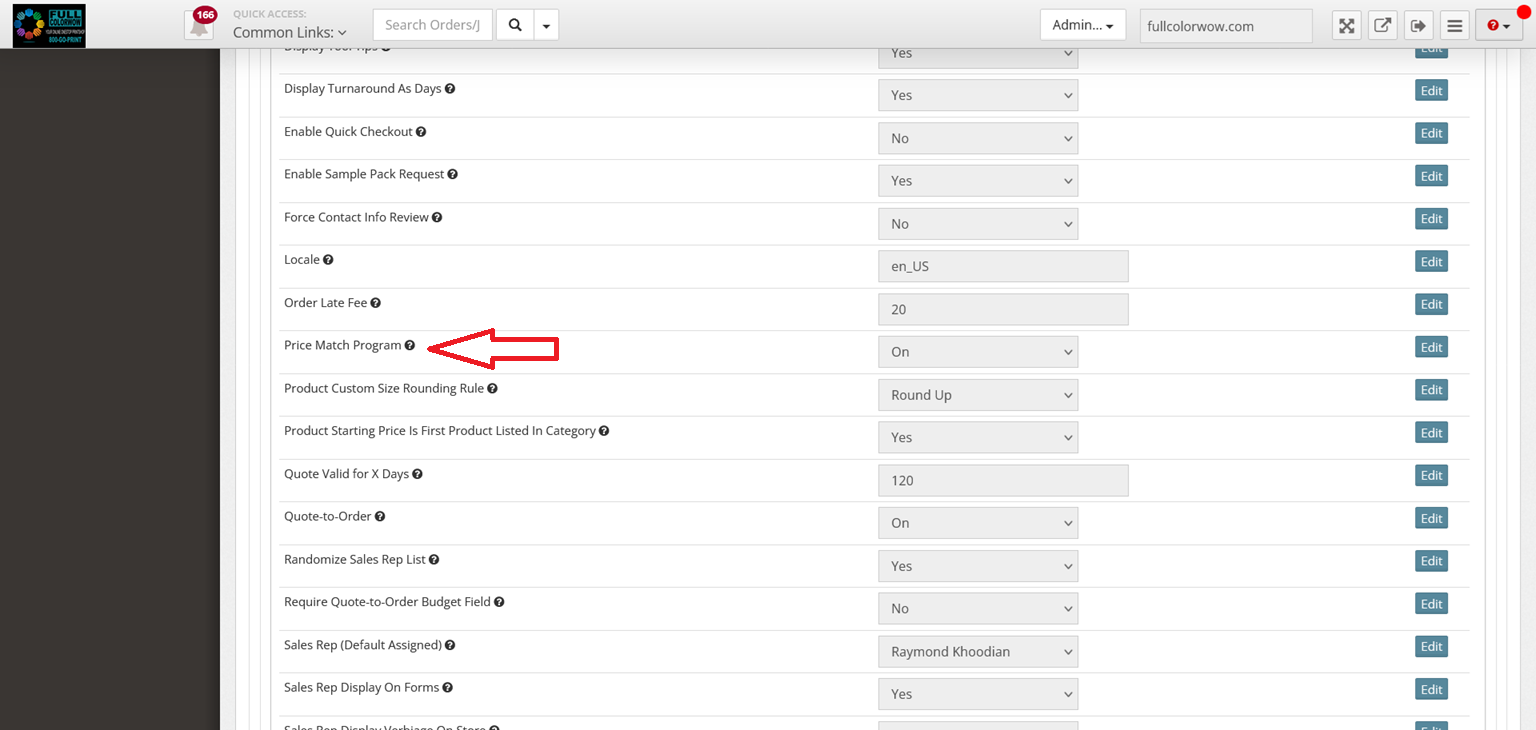Image resolution: width=1536 pixels, height=730 pixels.
Task: Open the Admin menu
Action: tap(1082, 25)
